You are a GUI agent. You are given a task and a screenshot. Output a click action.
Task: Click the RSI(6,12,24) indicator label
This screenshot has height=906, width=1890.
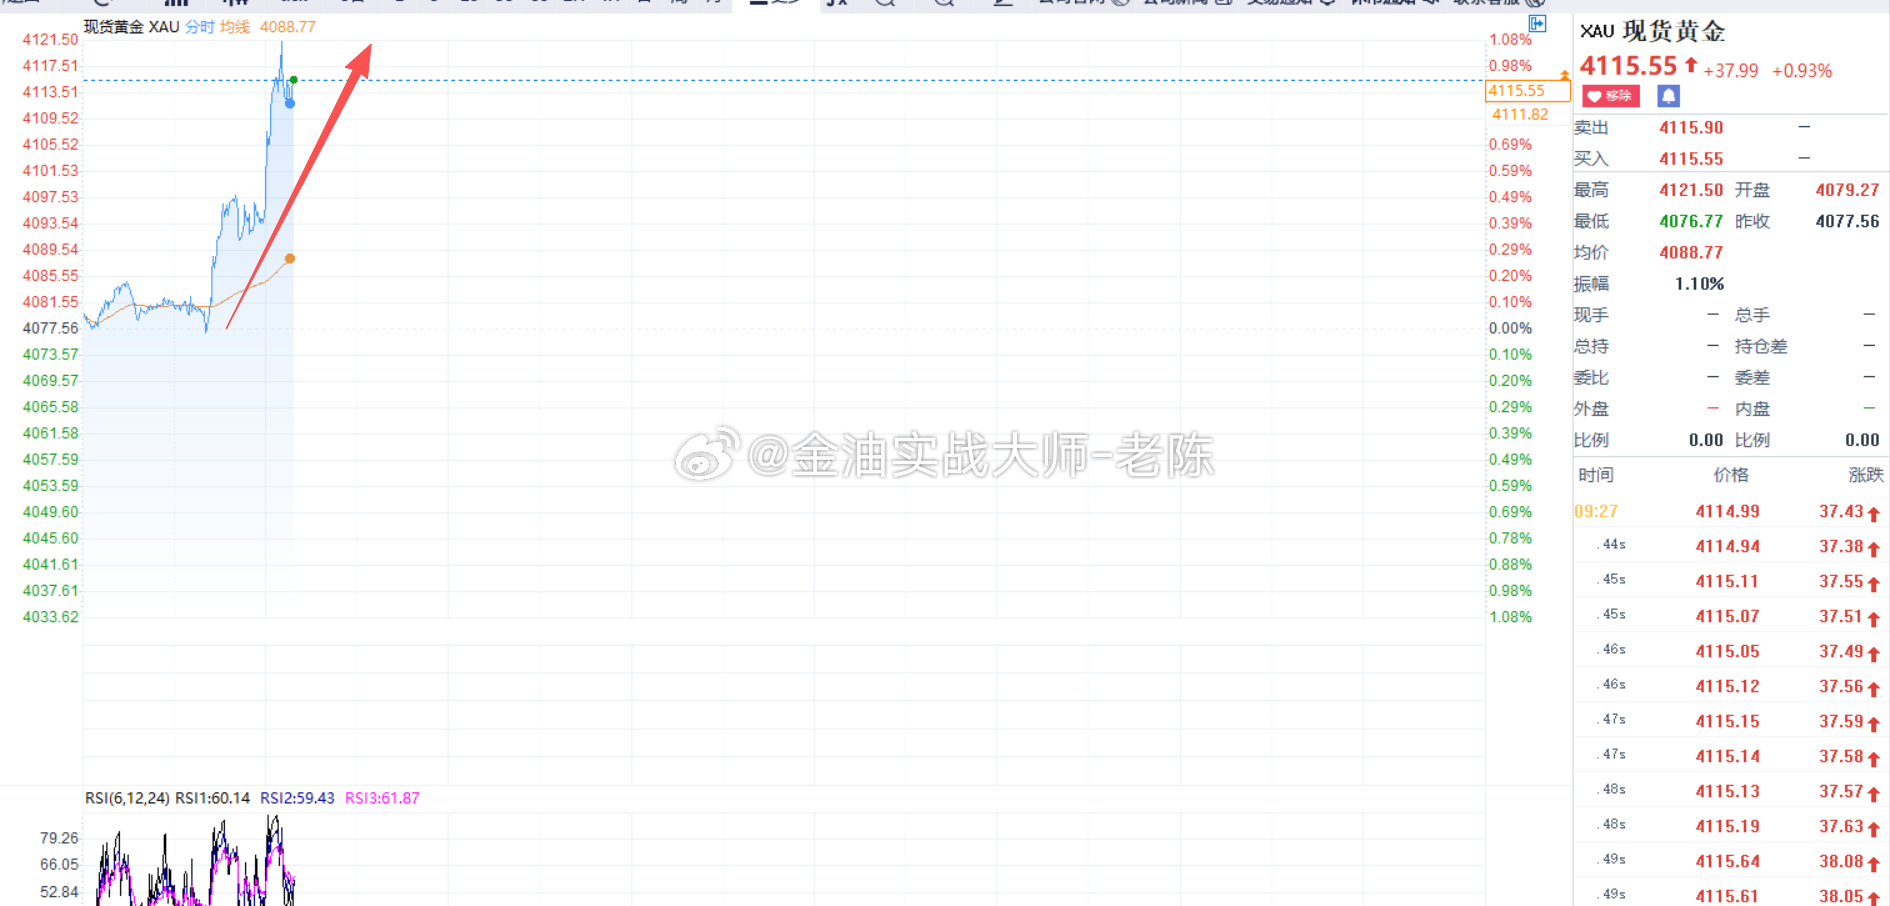tap(127, 798)
